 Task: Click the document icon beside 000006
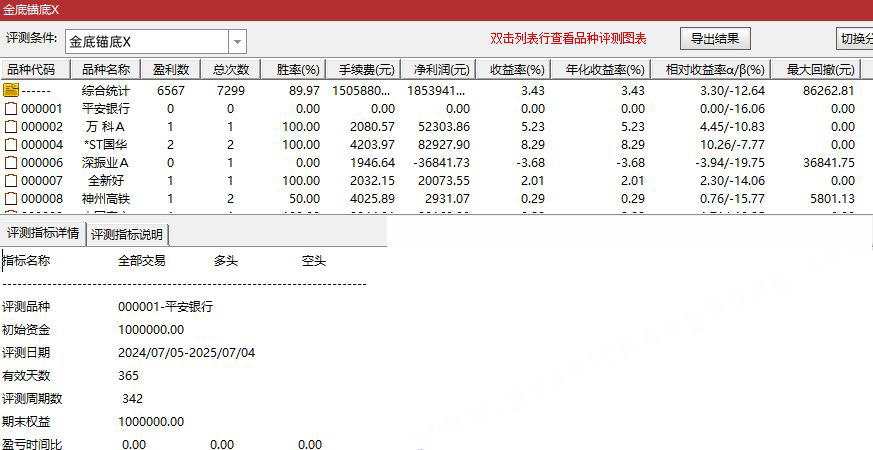coord(11,163)
